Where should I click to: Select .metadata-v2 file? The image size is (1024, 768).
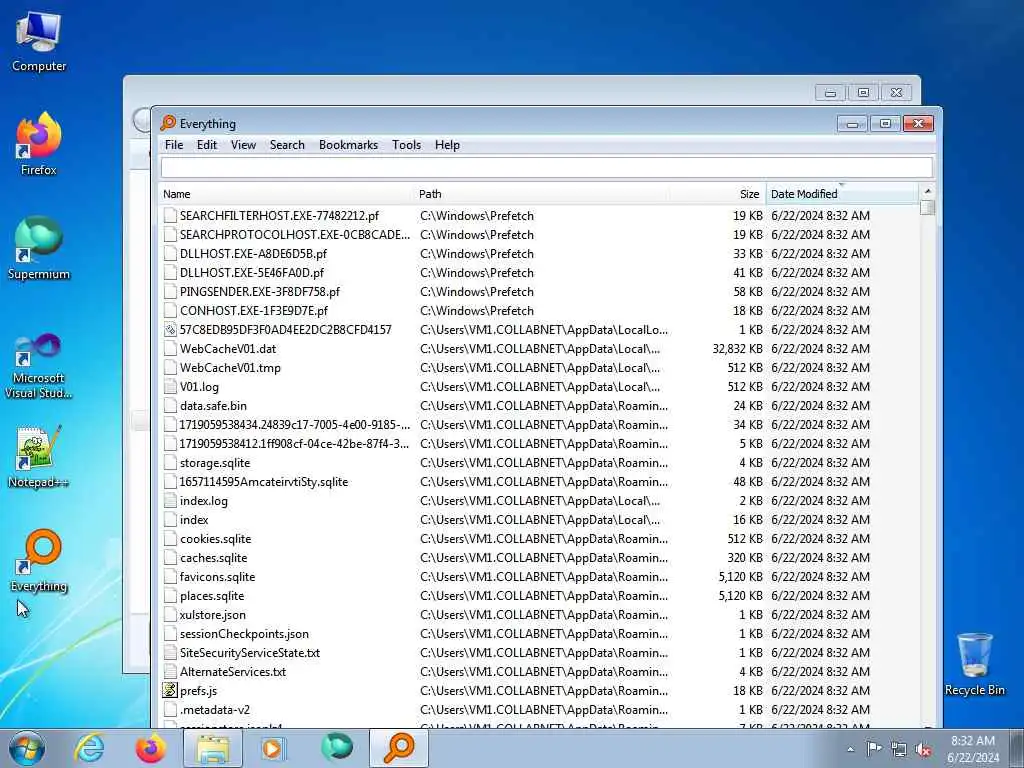point(215,709)
